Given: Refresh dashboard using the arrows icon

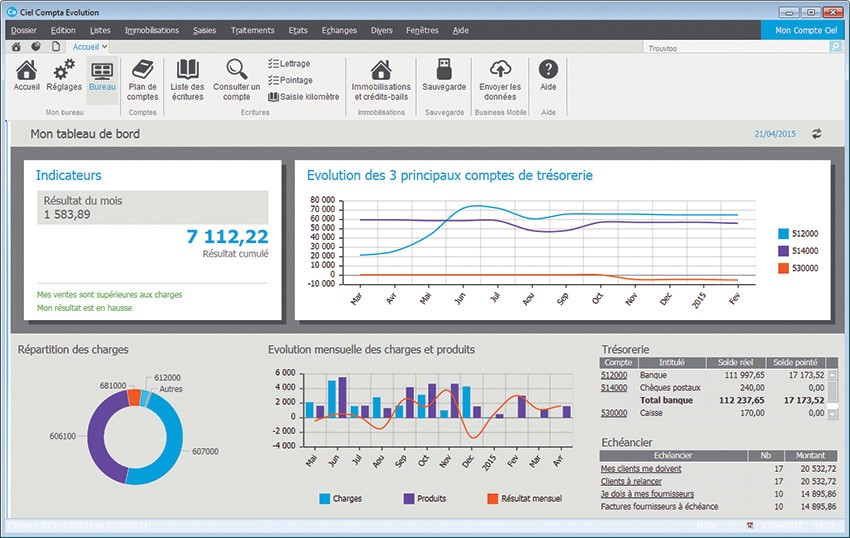Looking at the screenshot, I should tap(816, 134).
